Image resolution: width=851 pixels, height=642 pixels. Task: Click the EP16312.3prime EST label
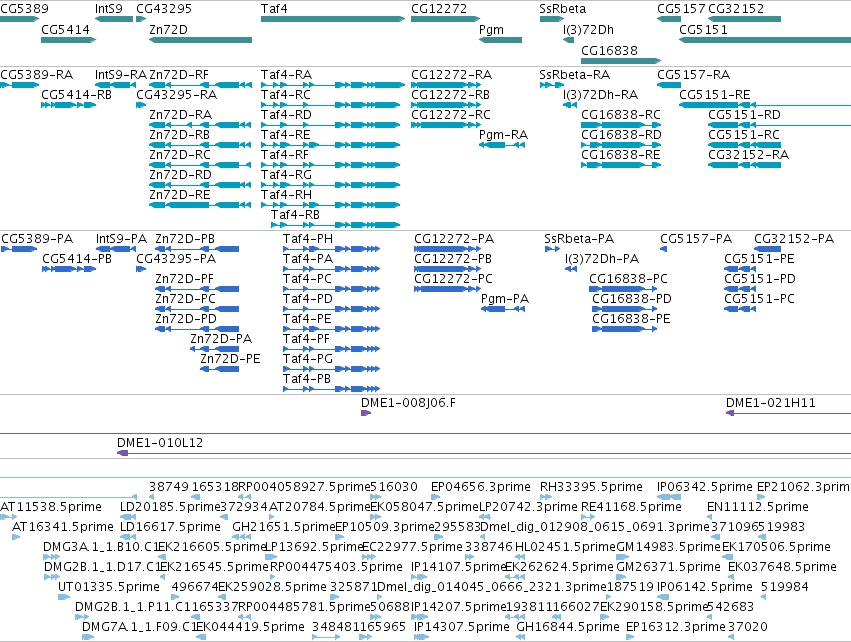tap(676, 627)
